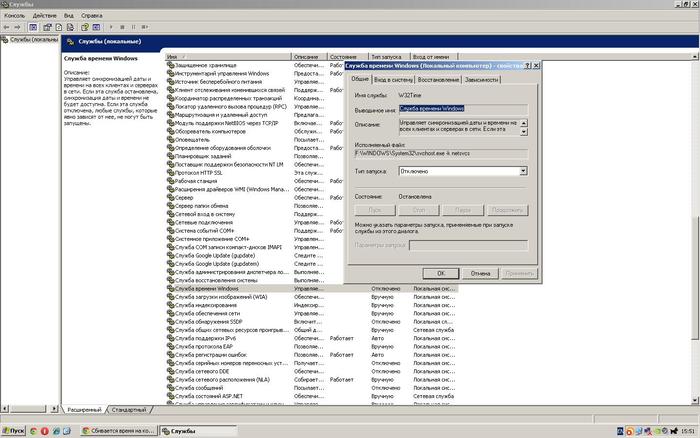700x438 pixels.
Task: Sort by the 'Описание' column header
Action: point(309,57)
